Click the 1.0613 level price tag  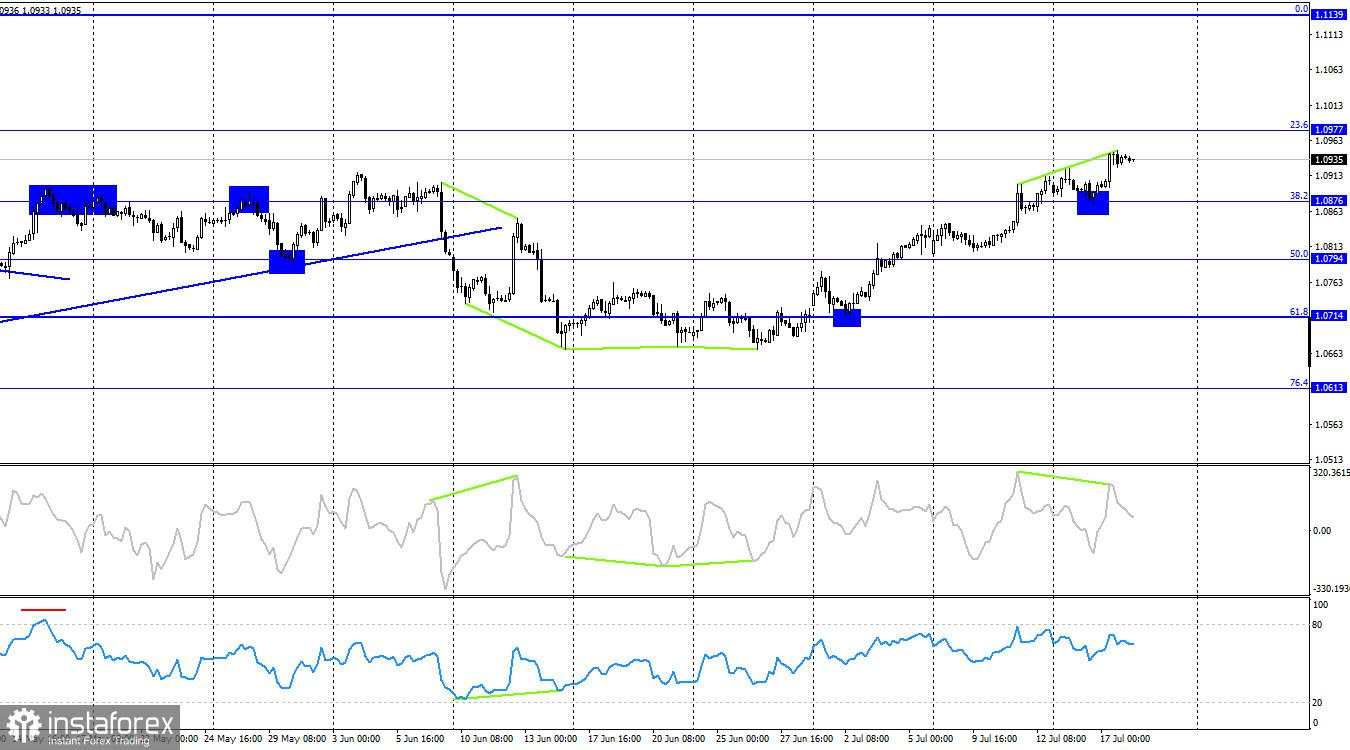1329,388
